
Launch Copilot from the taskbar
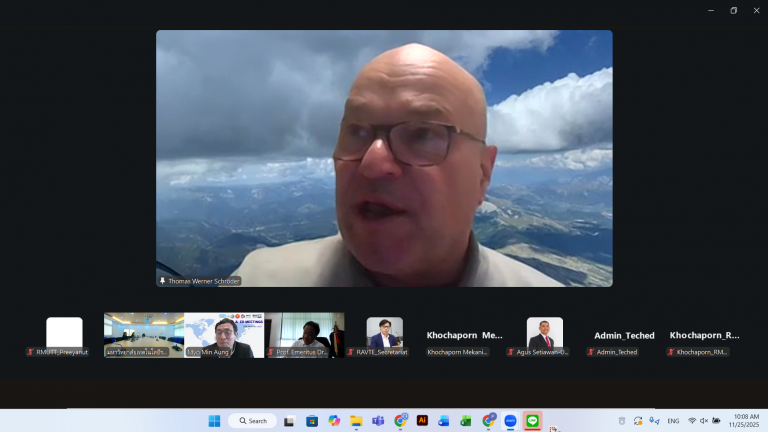(334, 421)
